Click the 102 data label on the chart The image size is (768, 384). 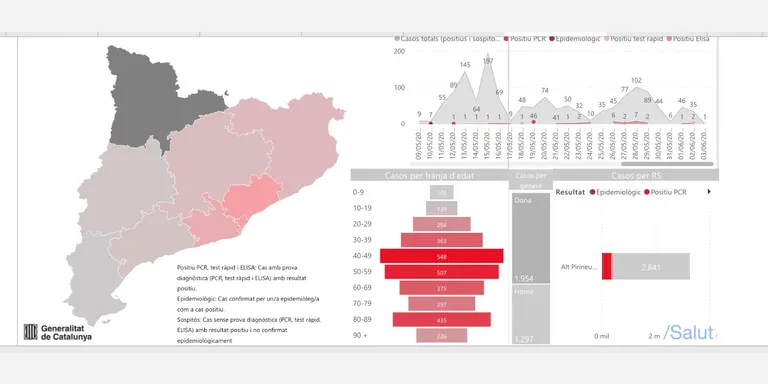[x=636, y=80]
